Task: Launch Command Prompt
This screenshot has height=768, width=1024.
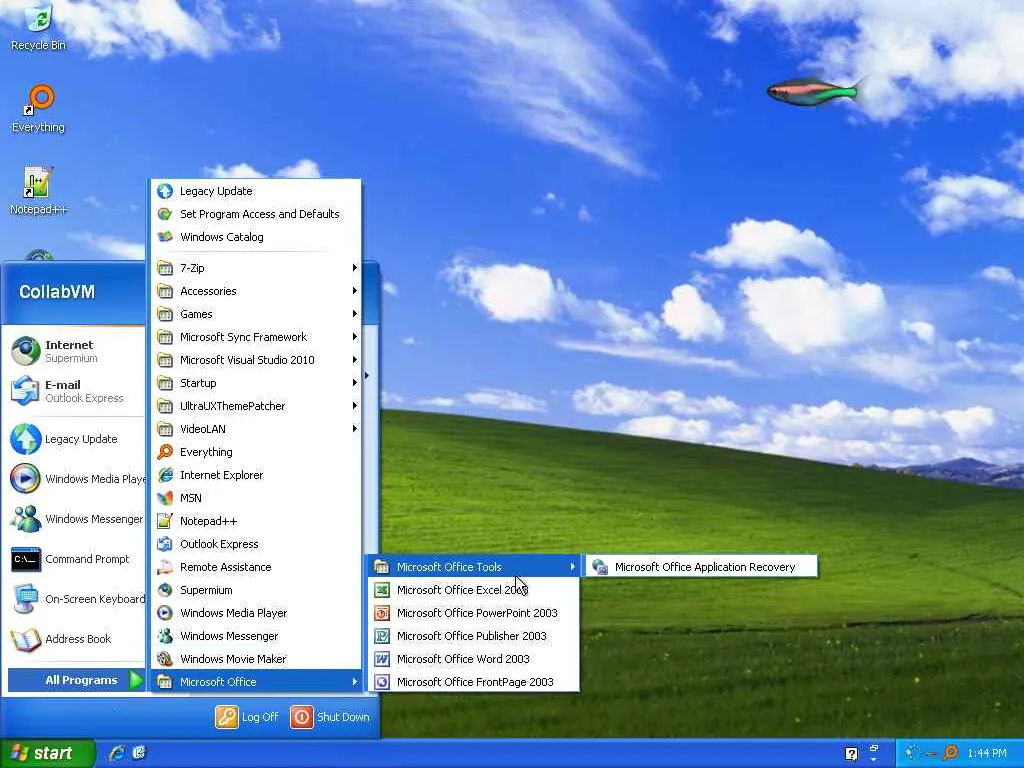Action: pyautogui.click(x=75, y=559)
